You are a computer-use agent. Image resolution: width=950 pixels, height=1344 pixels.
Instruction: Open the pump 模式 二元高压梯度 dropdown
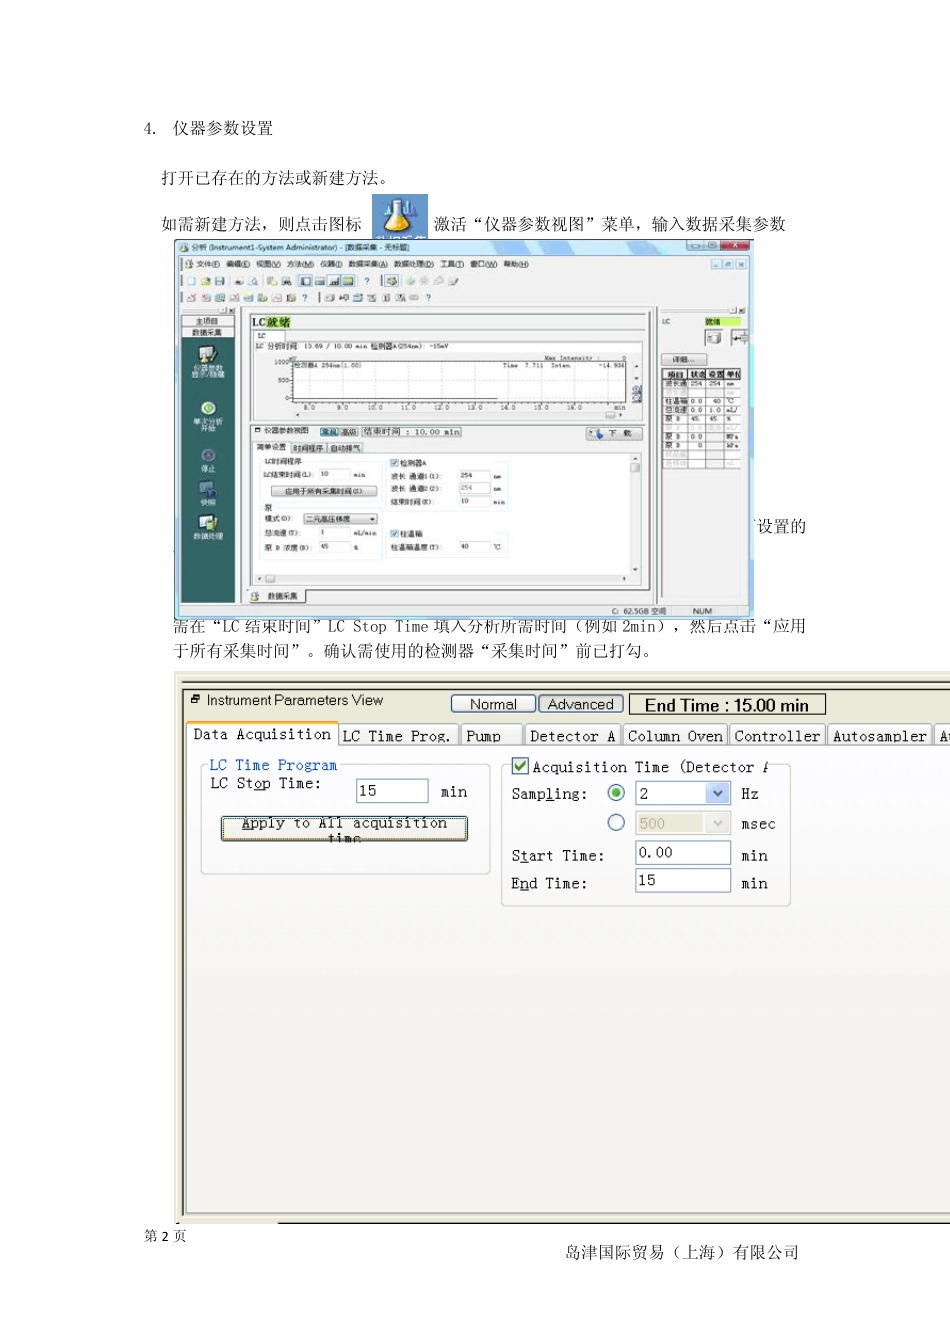(x=340, y=519)
